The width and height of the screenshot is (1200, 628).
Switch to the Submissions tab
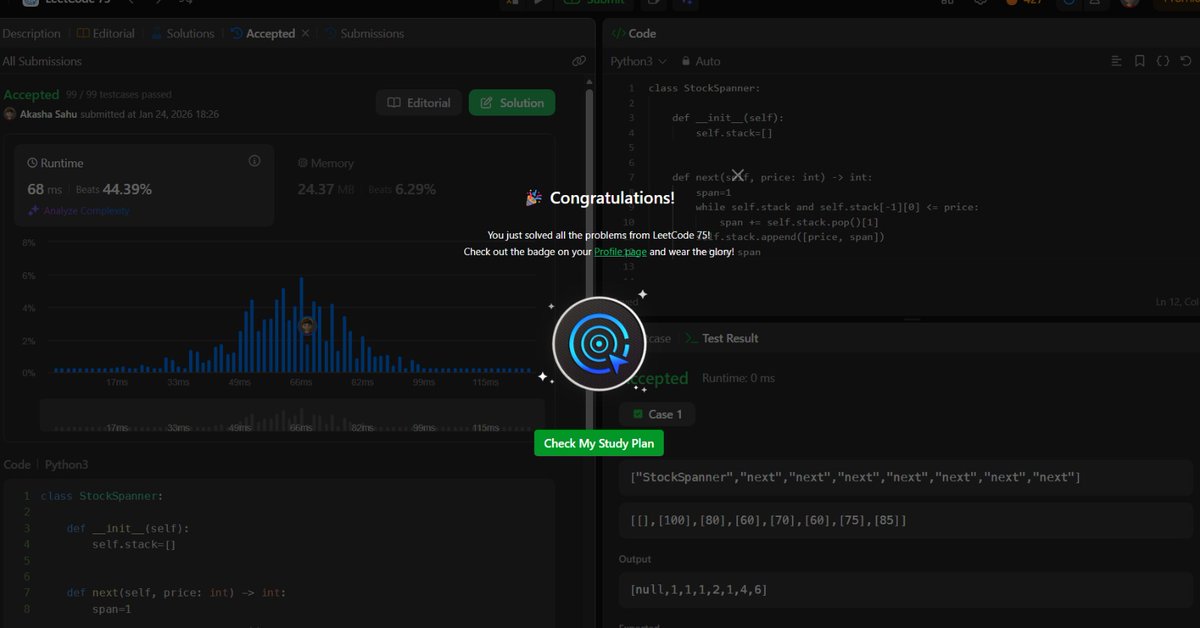coord(364,33)
